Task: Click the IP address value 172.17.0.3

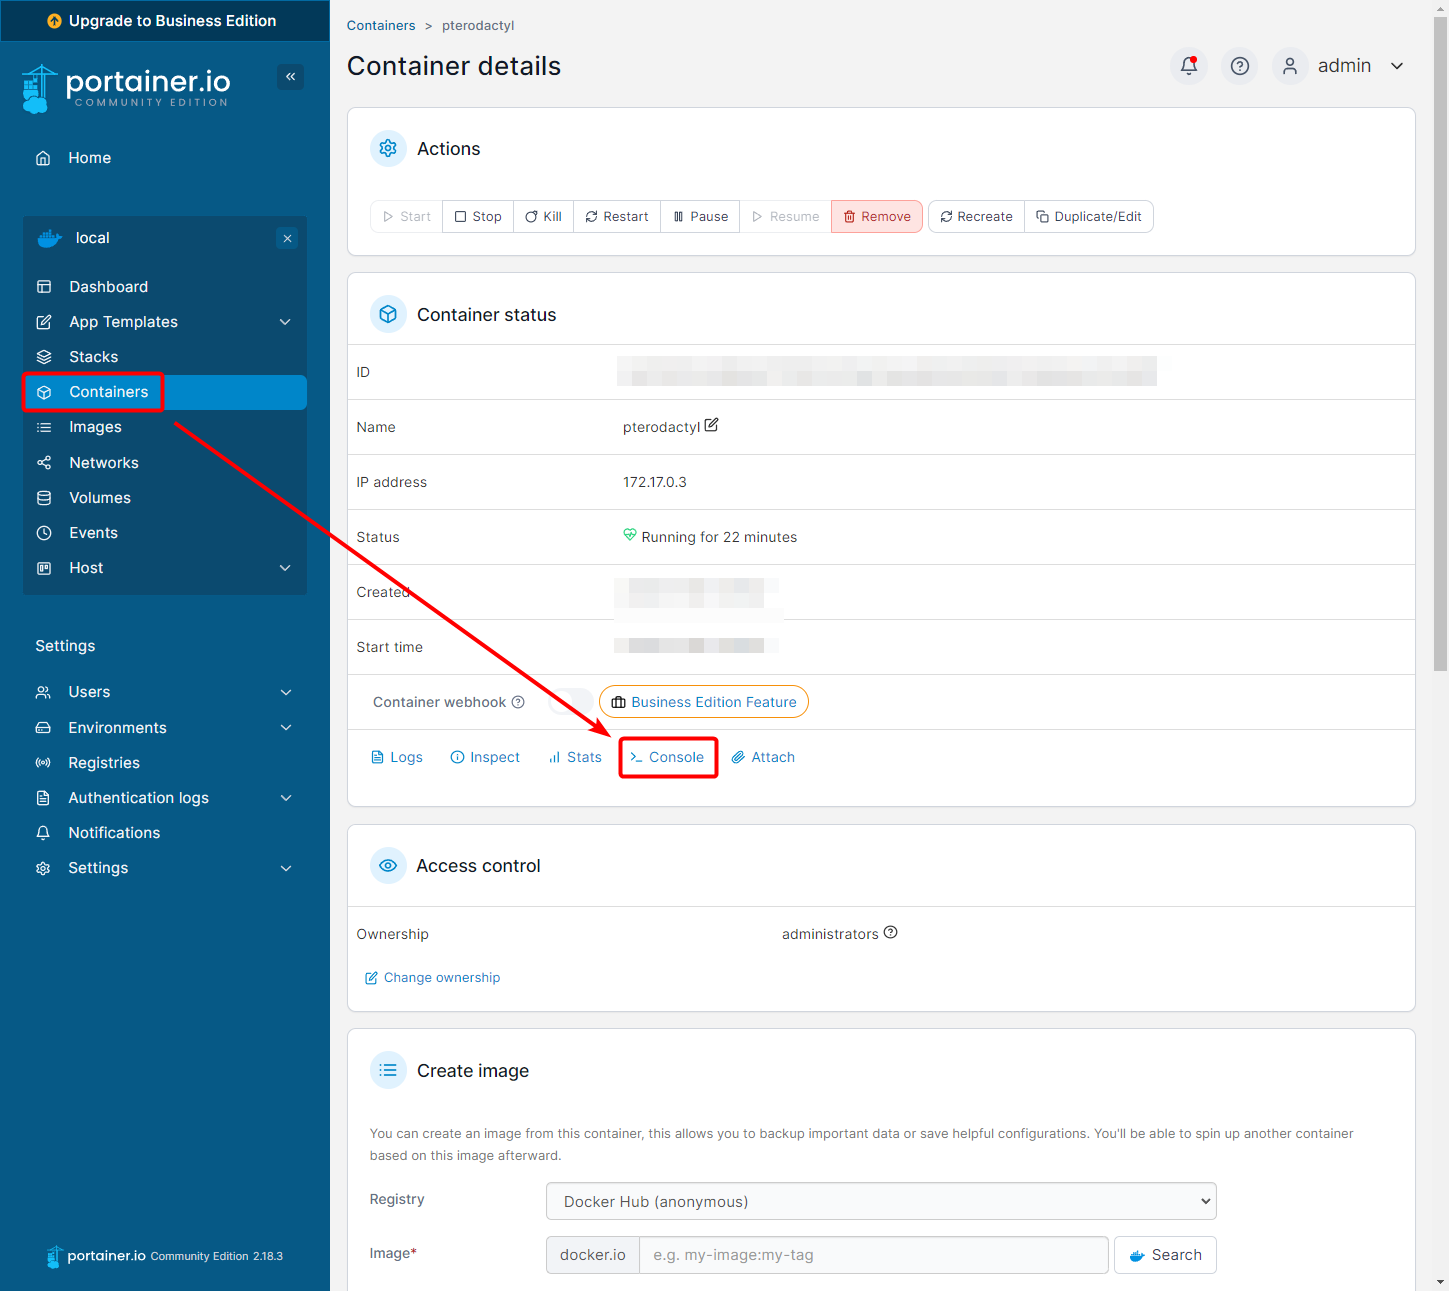Action: coord(655,482)
